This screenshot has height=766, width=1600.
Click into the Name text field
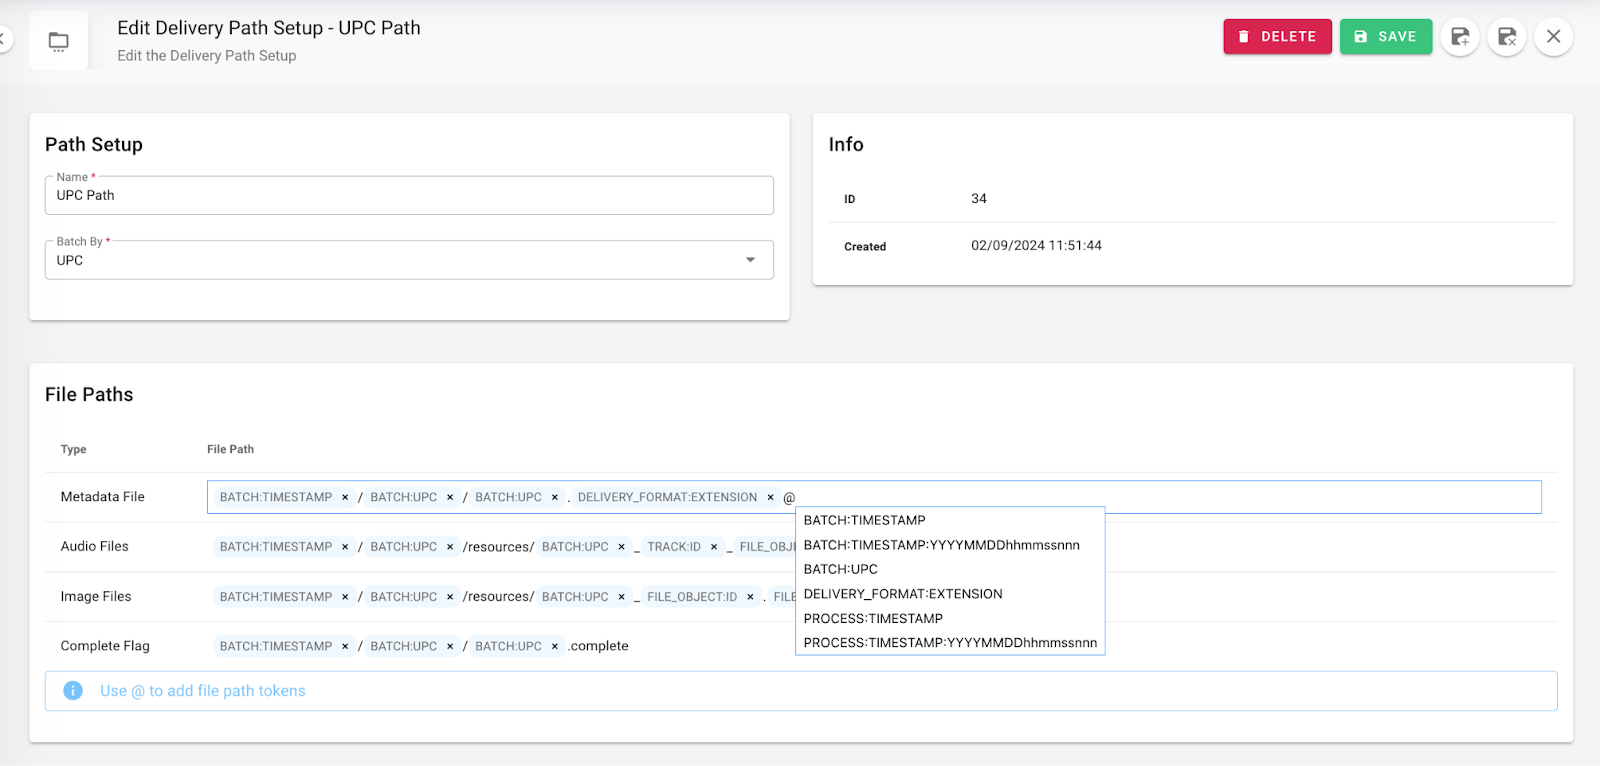click(x=409, y=196)
